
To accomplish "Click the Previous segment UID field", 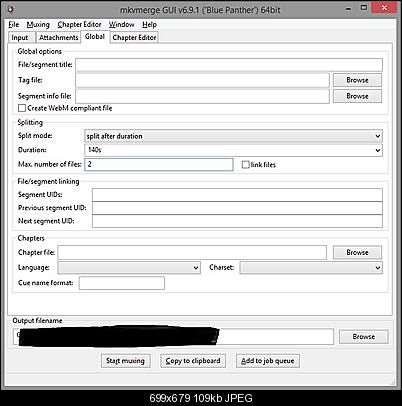I will pyautogui.click(x=237, y=208).
